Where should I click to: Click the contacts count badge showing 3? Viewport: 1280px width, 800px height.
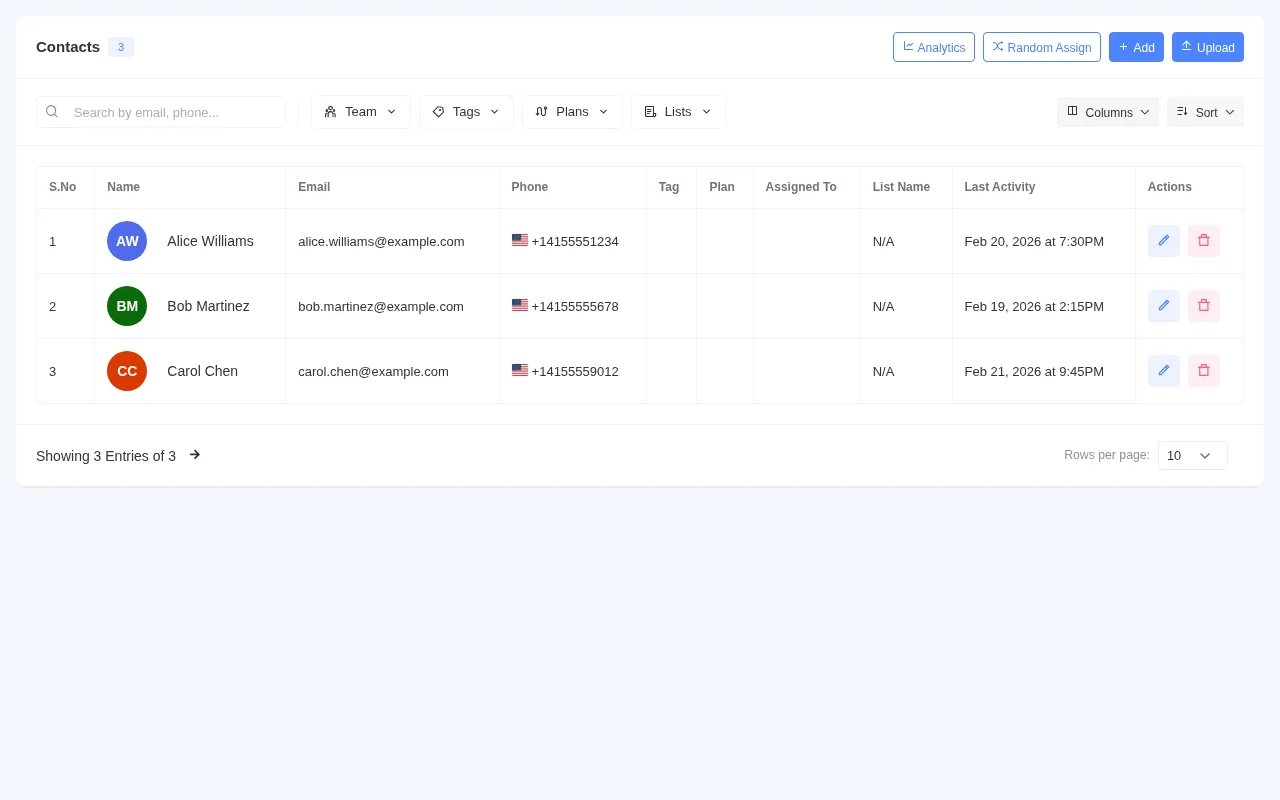pyautogui.click(x=121, y=47)
